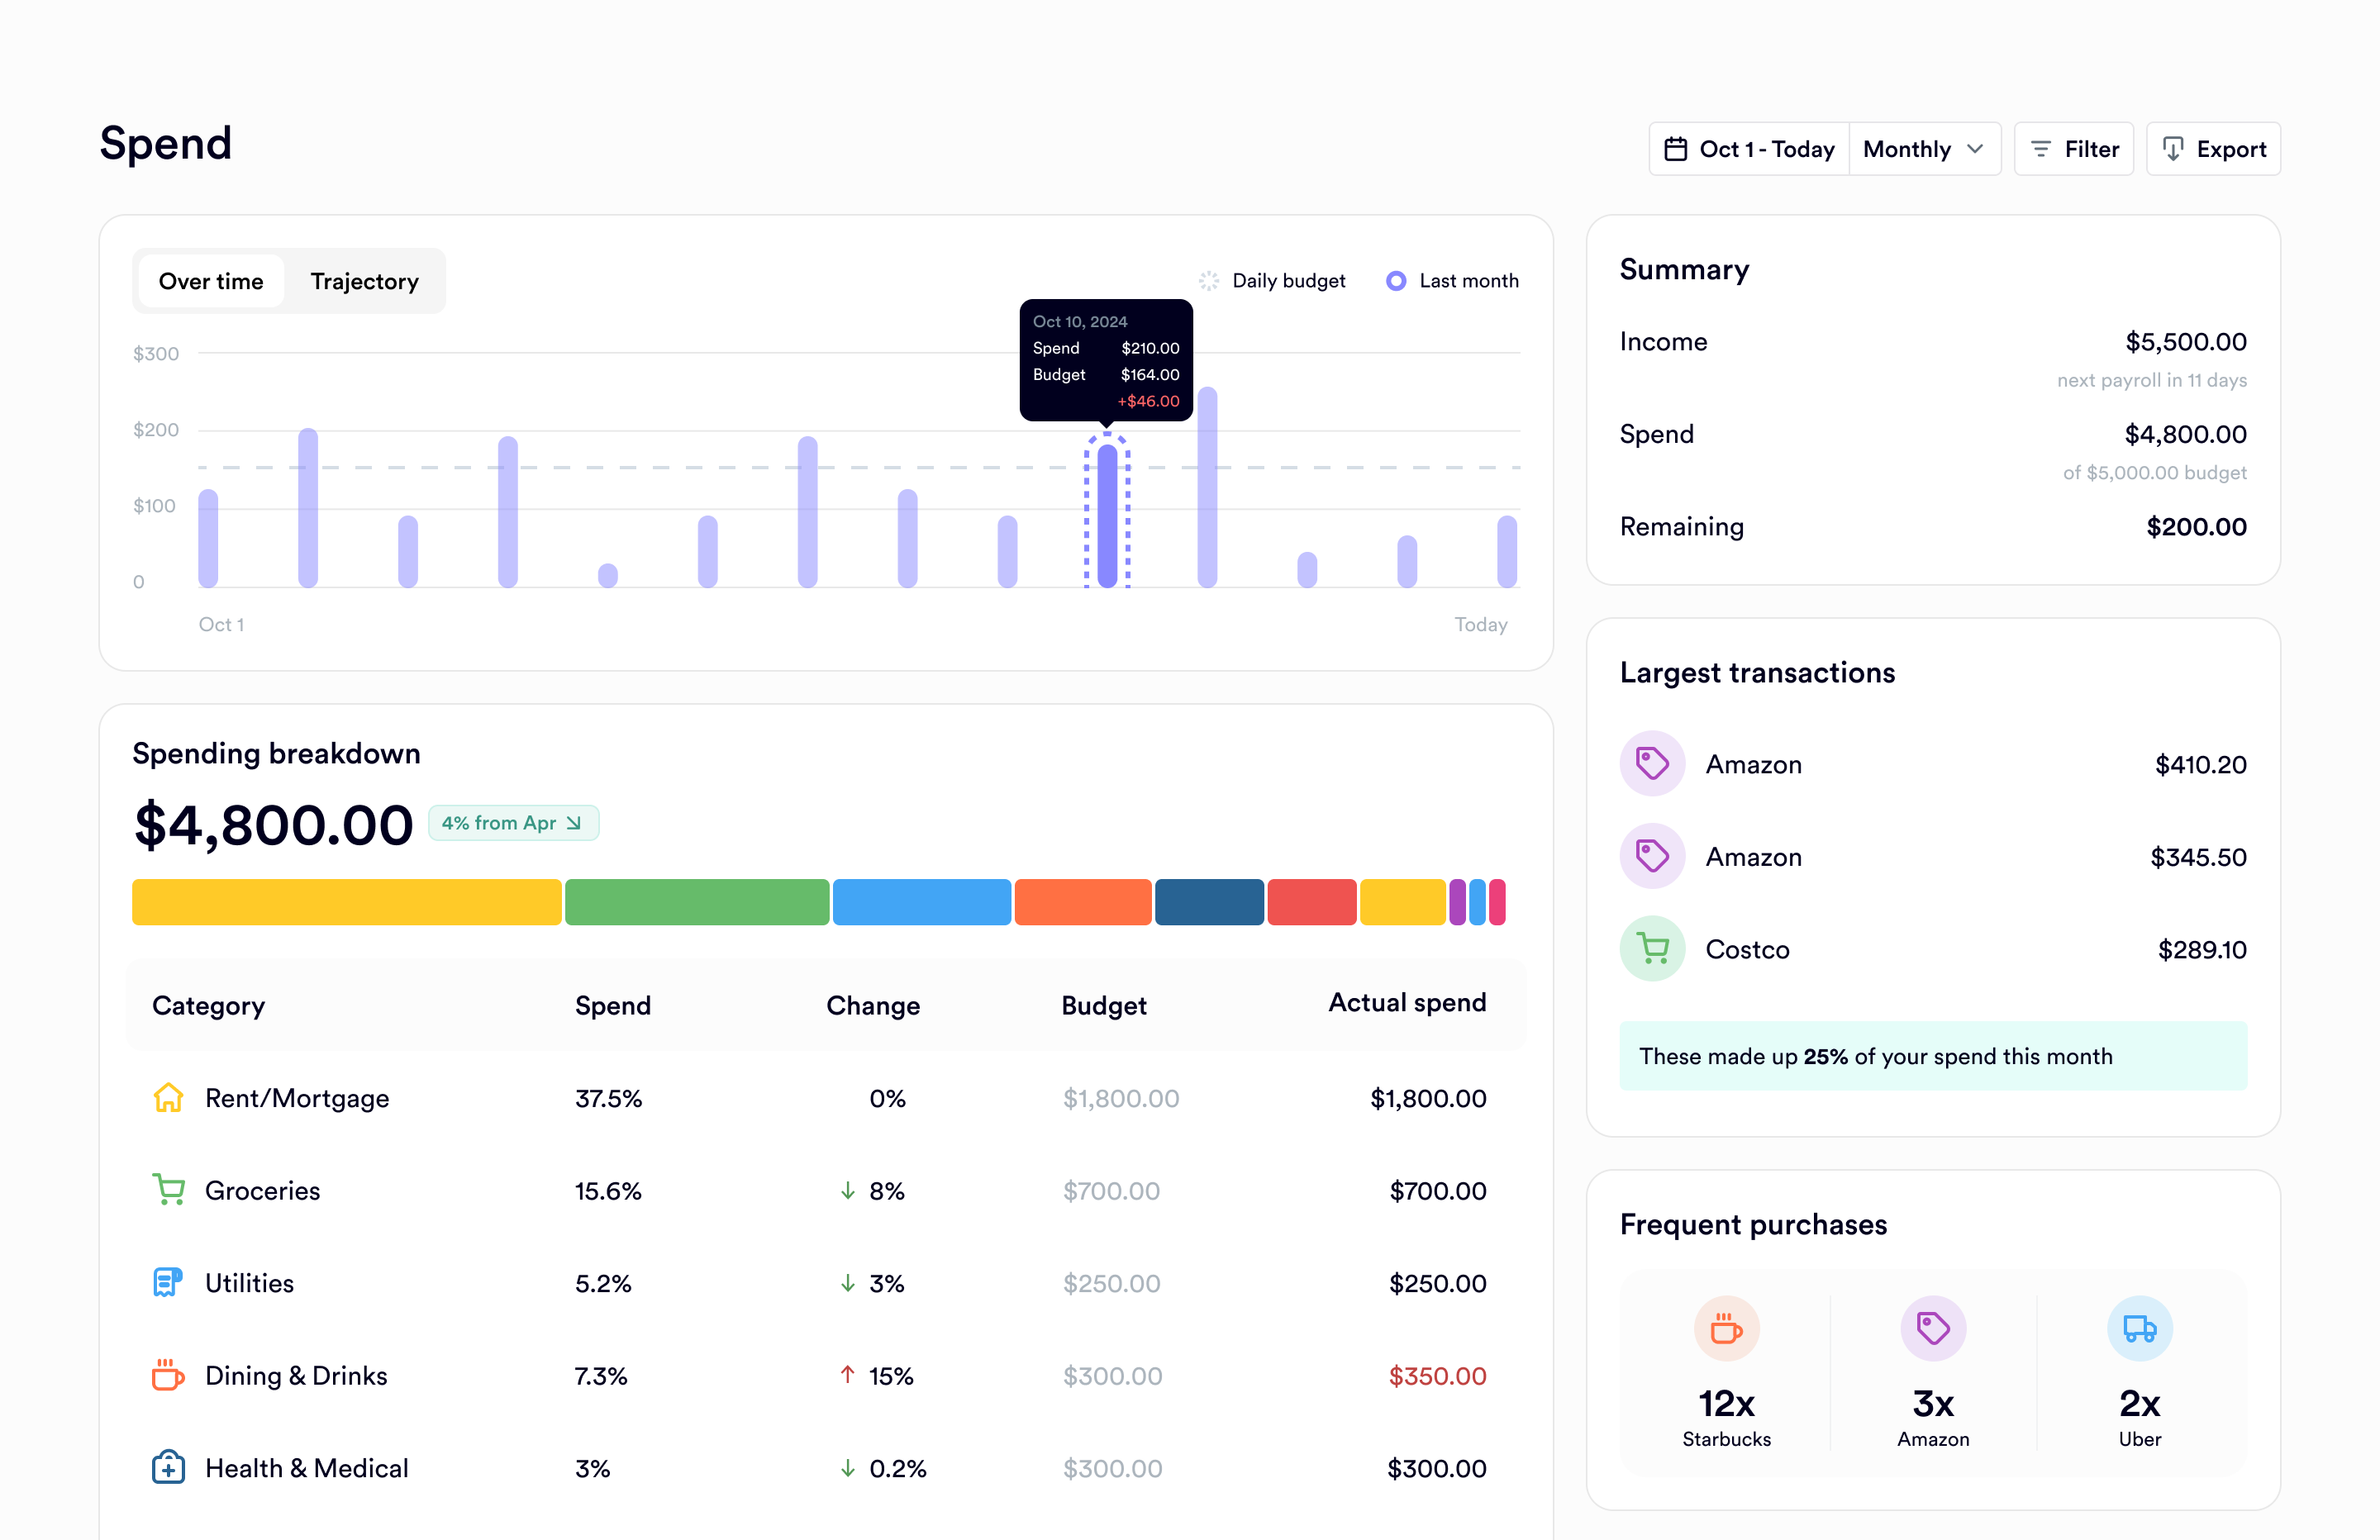This screenshot has width=2380, height=1540.
Task: Click the tallest spend bar in chart
Action: click(x=1207, y=487)
